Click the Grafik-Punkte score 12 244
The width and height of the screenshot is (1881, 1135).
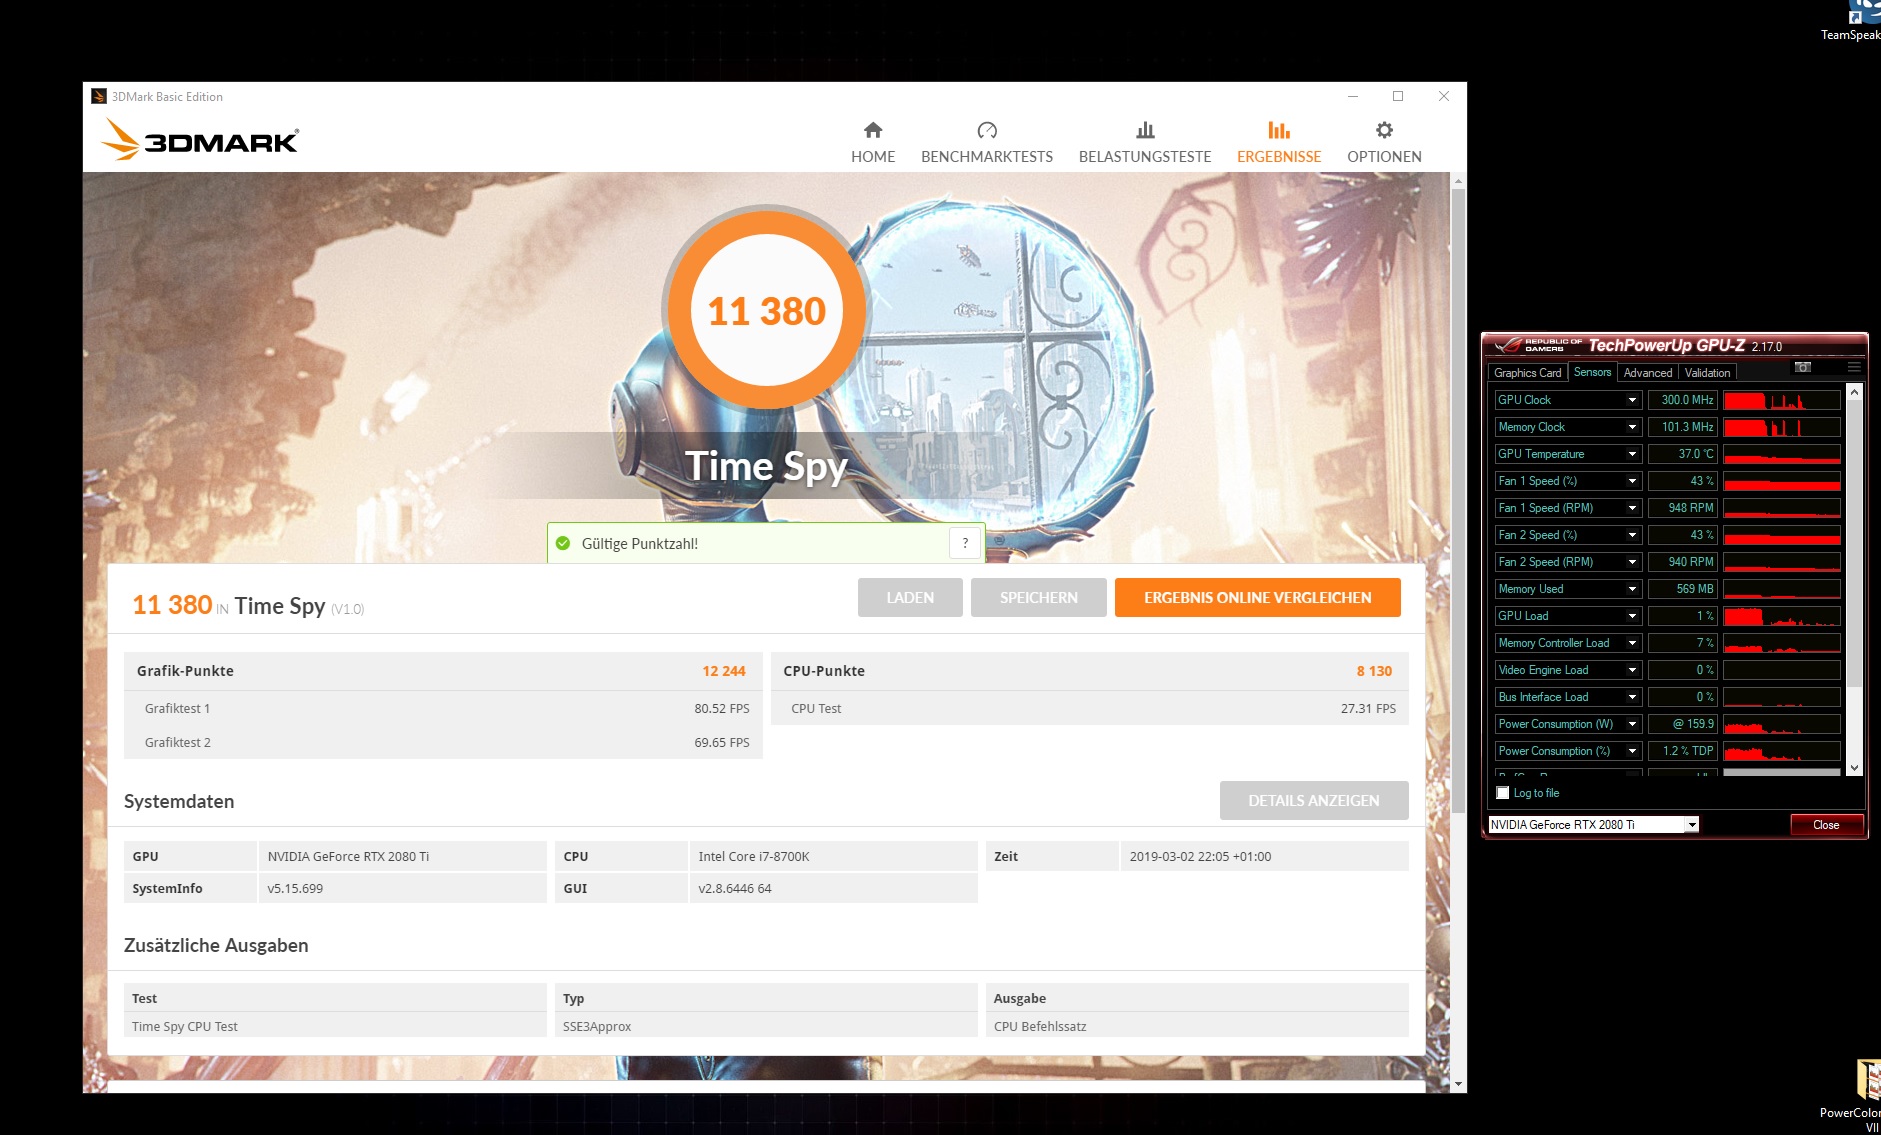(724, 671)
